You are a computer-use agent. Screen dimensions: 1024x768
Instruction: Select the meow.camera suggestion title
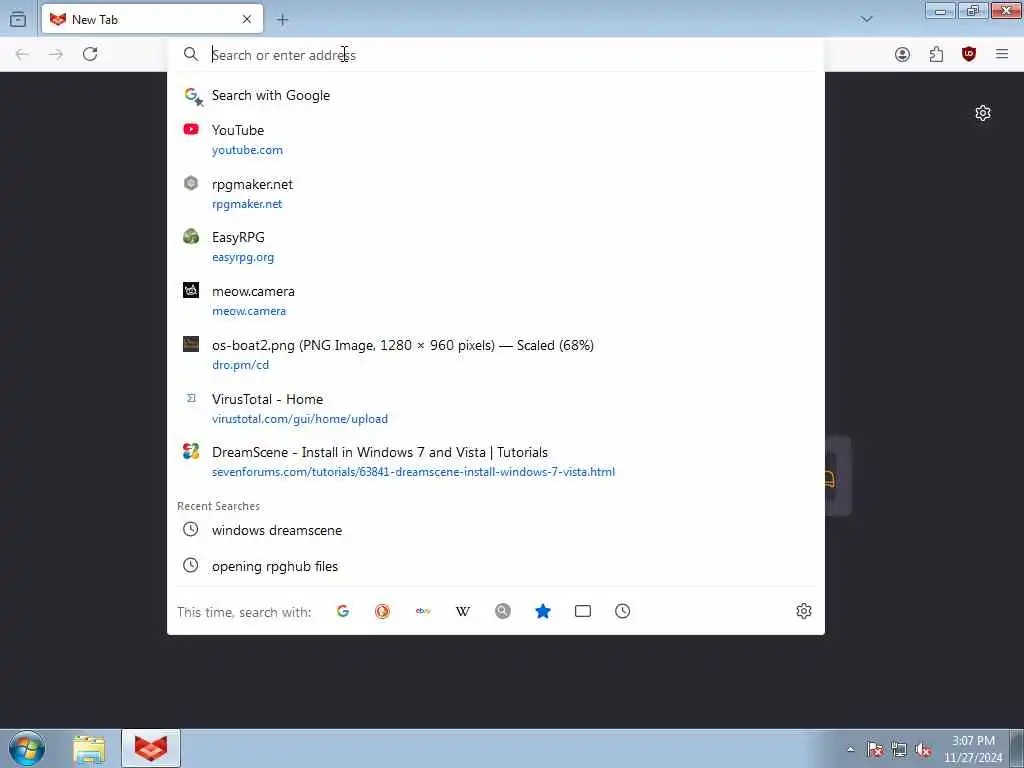[x=253, y=291]
